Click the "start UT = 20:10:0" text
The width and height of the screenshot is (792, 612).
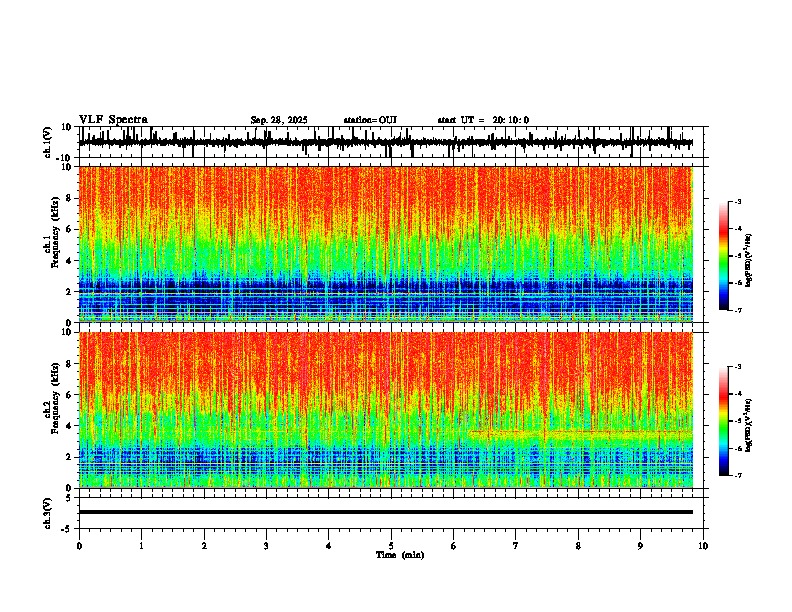tap(483, 120)
